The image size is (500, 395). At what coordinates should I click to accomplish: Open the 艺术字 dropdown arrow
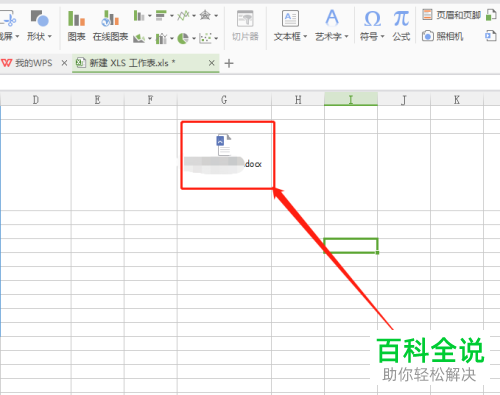[x=346, y=36]
